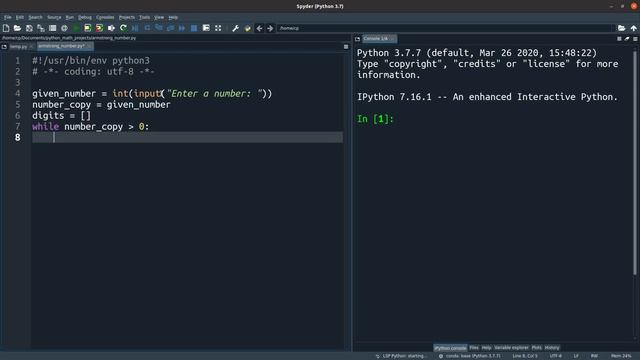
Task: Stop debugging with blue square
Action: (x=194, y=28)
